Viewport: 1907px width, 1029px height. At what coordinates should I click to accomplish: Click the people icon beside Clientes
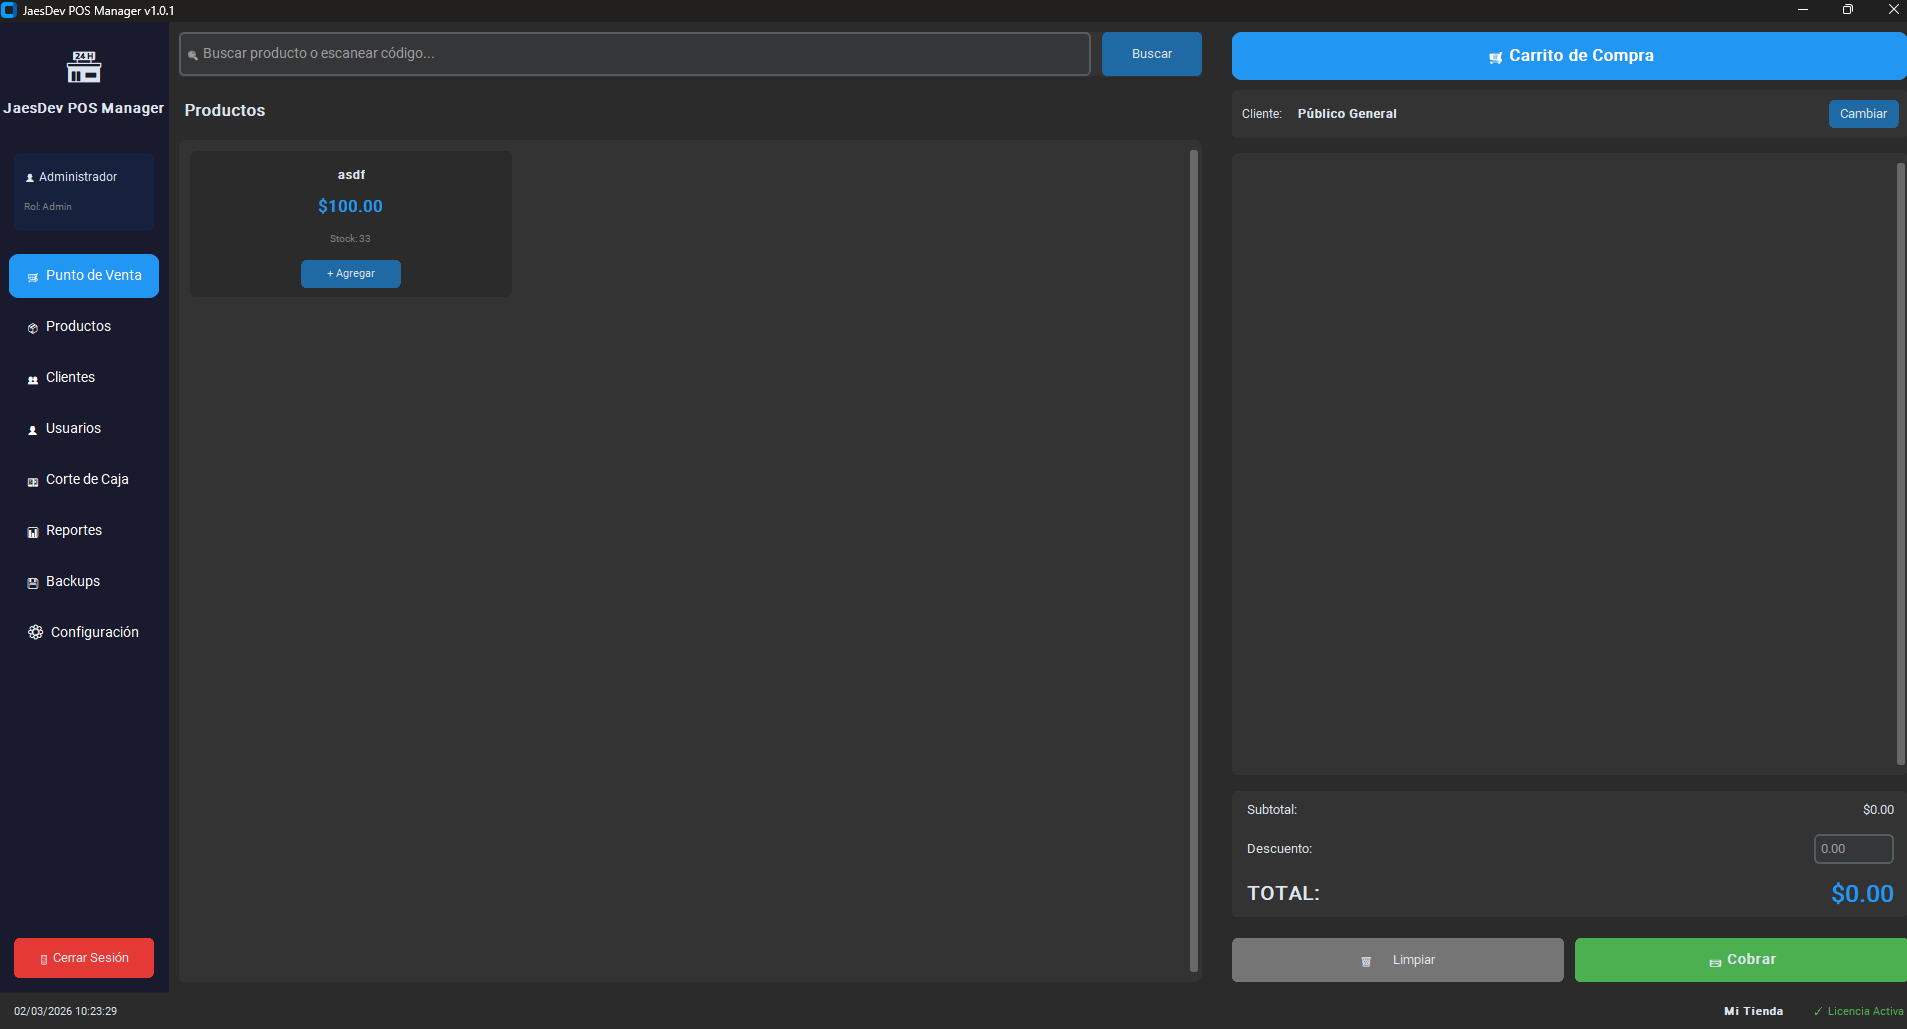point(33,379)
